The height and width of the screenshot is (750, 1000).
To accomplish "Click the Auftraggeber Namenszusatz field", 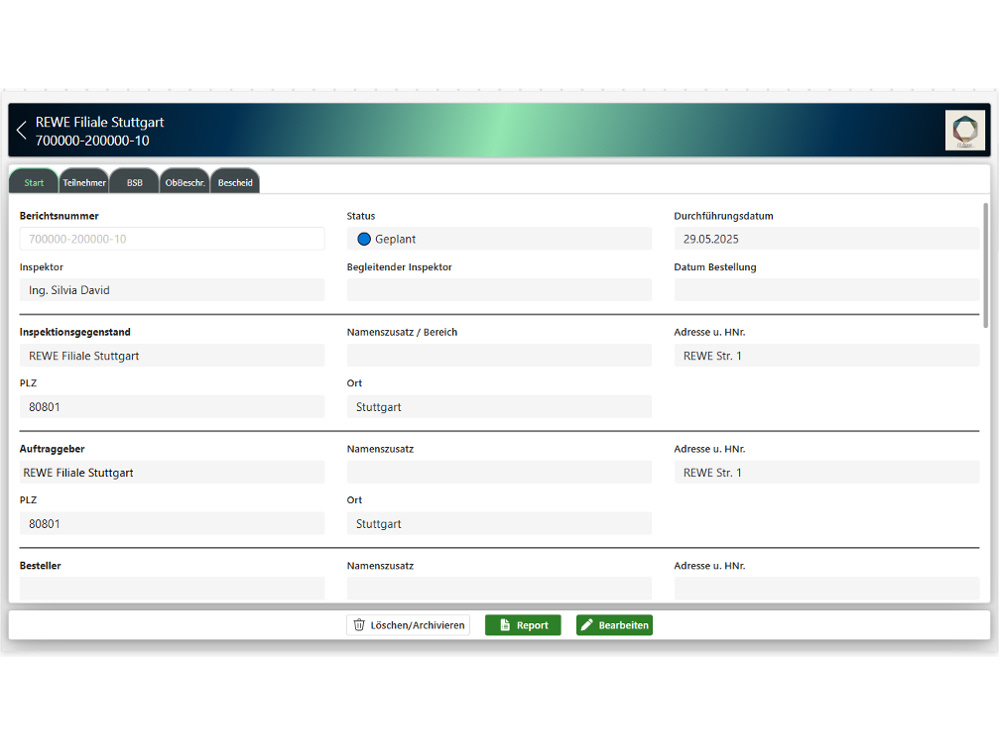I will pos(499,473).
